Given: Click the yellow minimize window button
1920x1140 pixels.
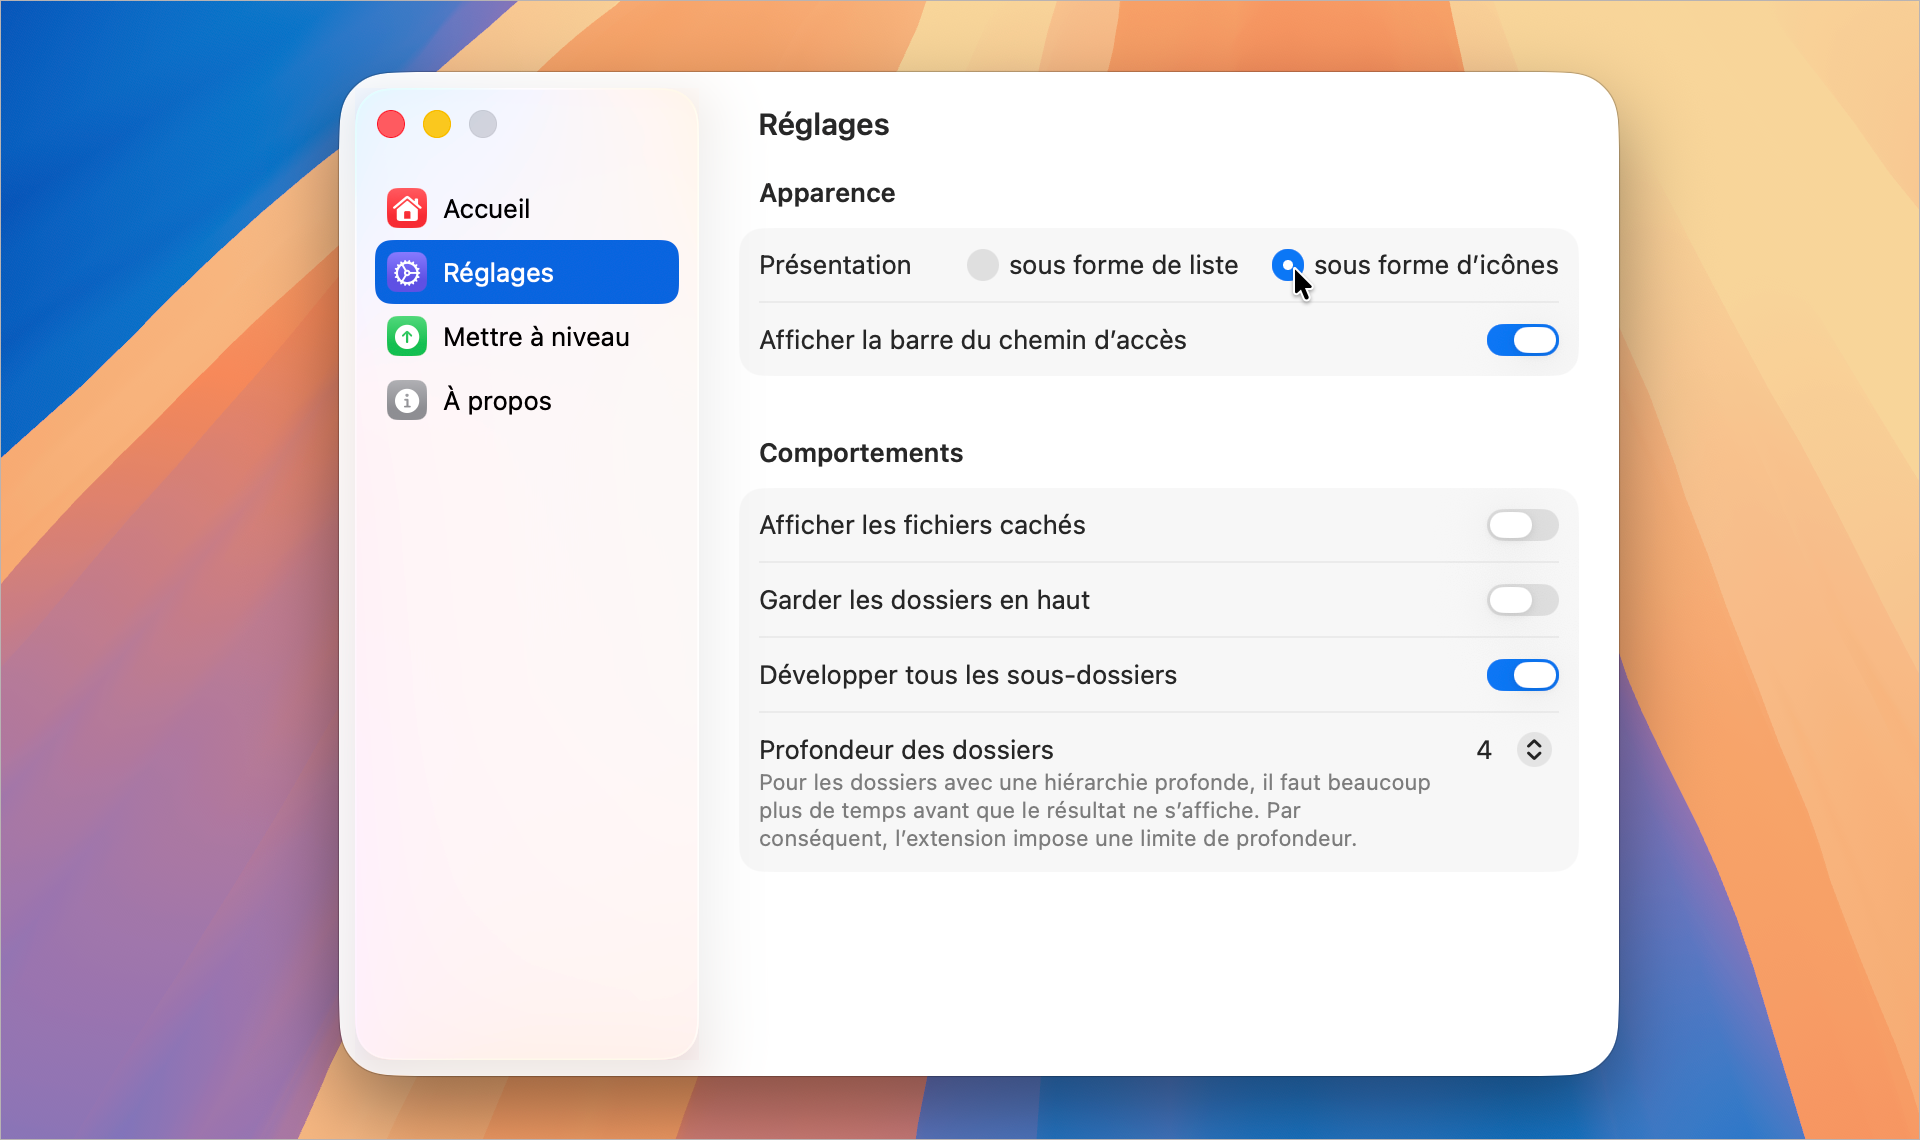Looking at the screenshot, I should 437,124.
